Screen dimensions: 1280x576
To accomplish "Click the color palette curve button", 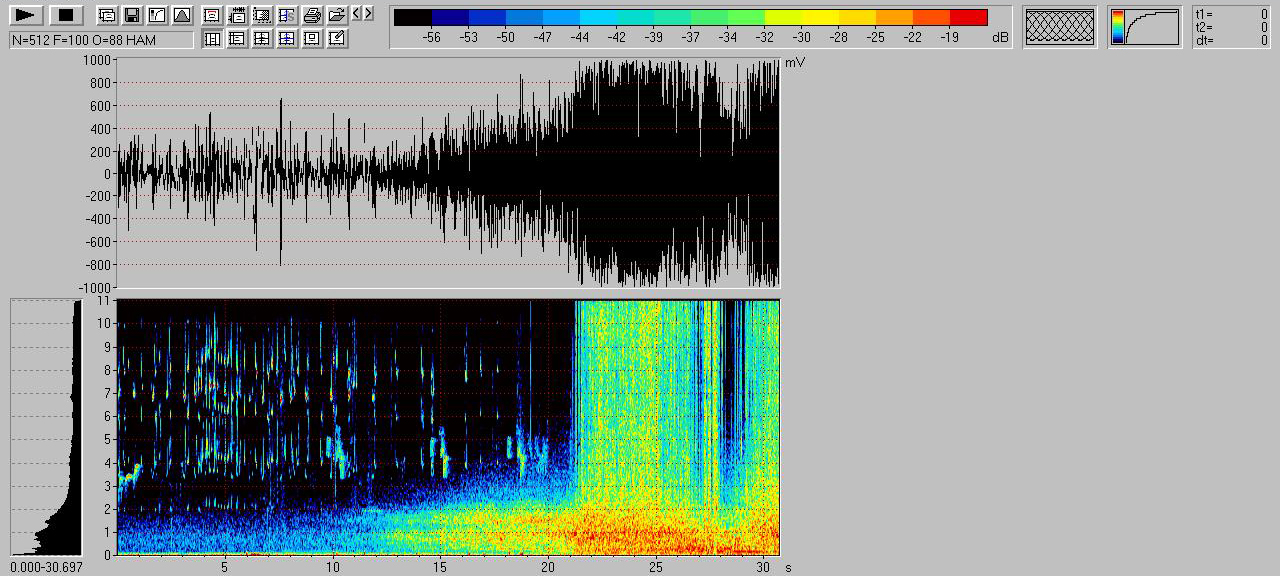I will [1145, 27].
